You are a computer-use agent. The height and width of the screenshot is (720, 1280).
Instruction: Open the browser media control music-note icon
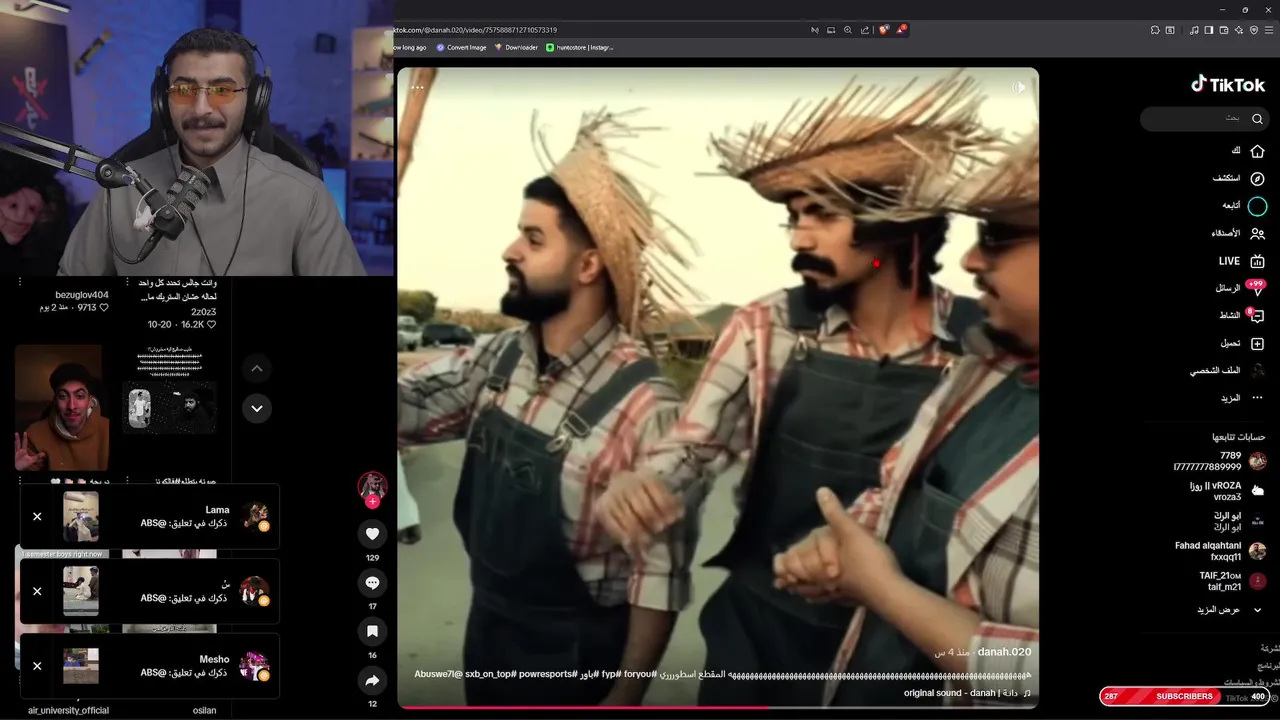pyautogui.click(x=1194, y=31)
